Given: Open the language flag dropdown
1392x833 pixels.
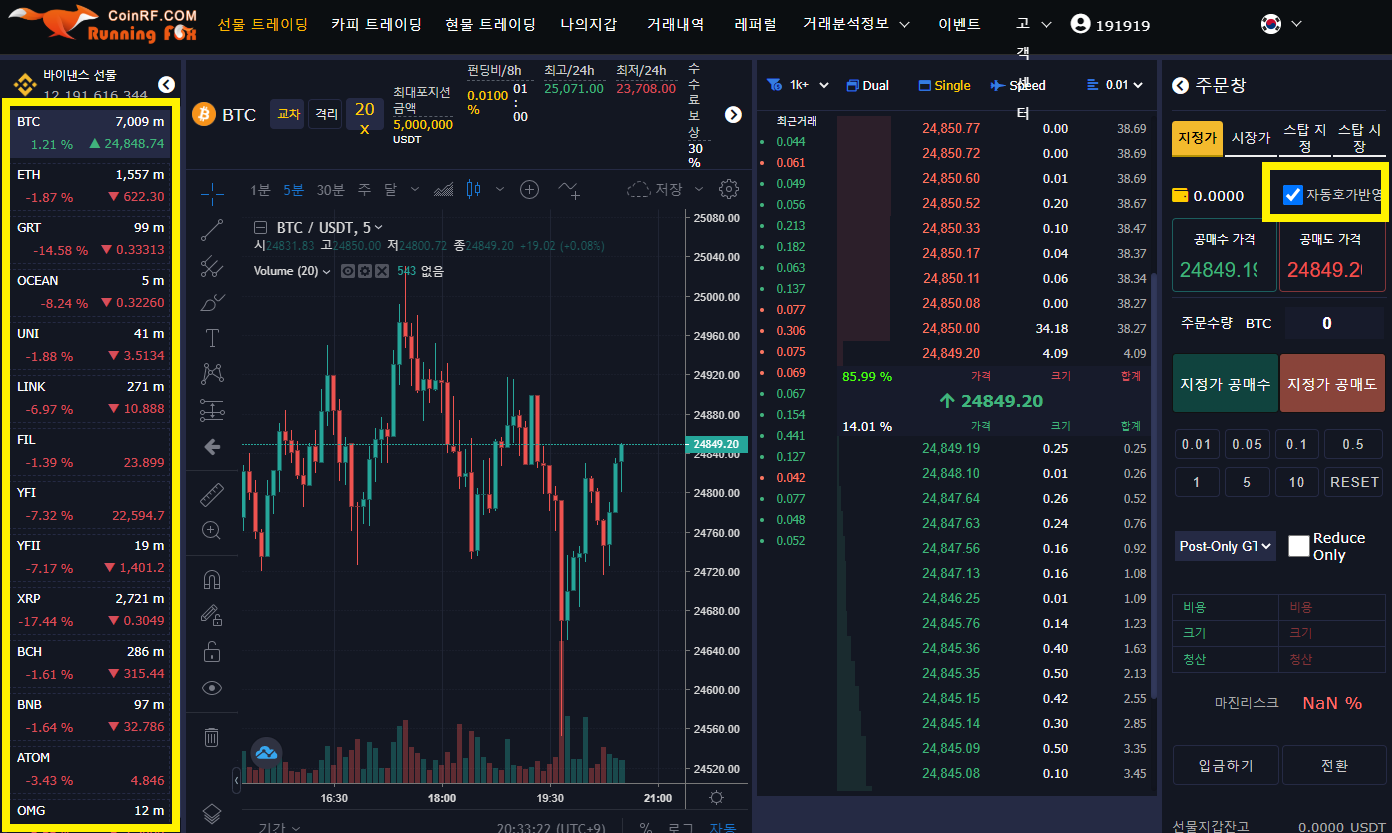Looking at the screenshot, I should [x=1281, y=23].
